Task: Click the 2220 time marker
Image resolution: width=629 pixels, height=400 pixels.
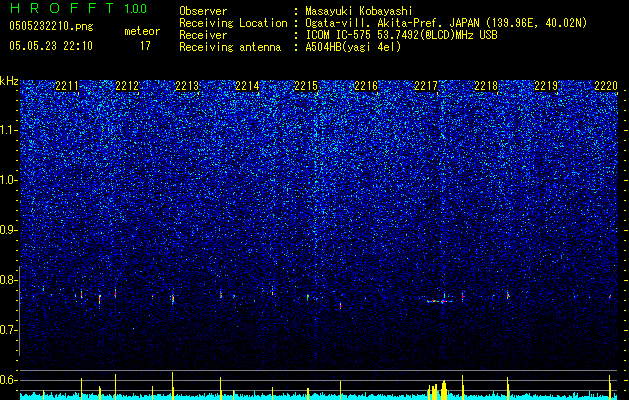Action: point(606,86)
